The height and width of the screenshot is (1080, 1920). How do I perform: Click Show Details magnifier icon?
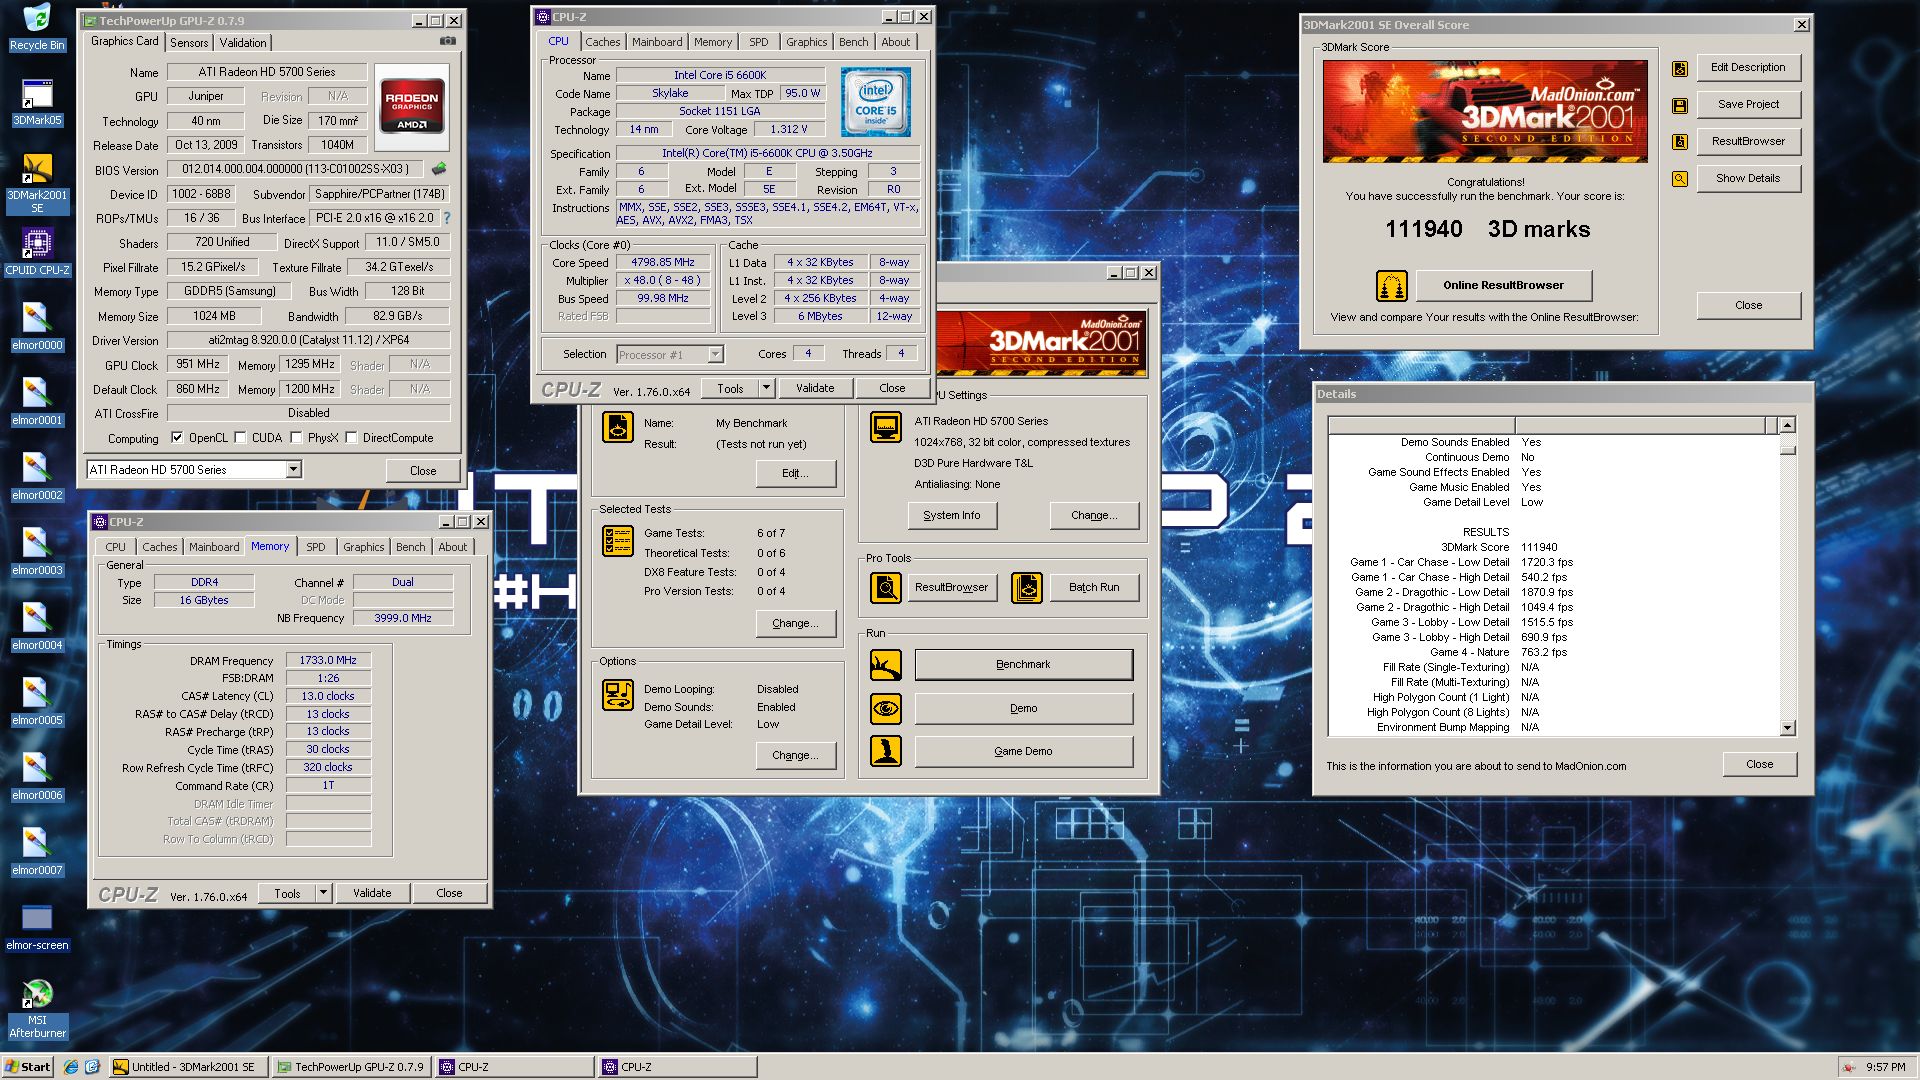pyautogui.click(x=1680, y=179)
